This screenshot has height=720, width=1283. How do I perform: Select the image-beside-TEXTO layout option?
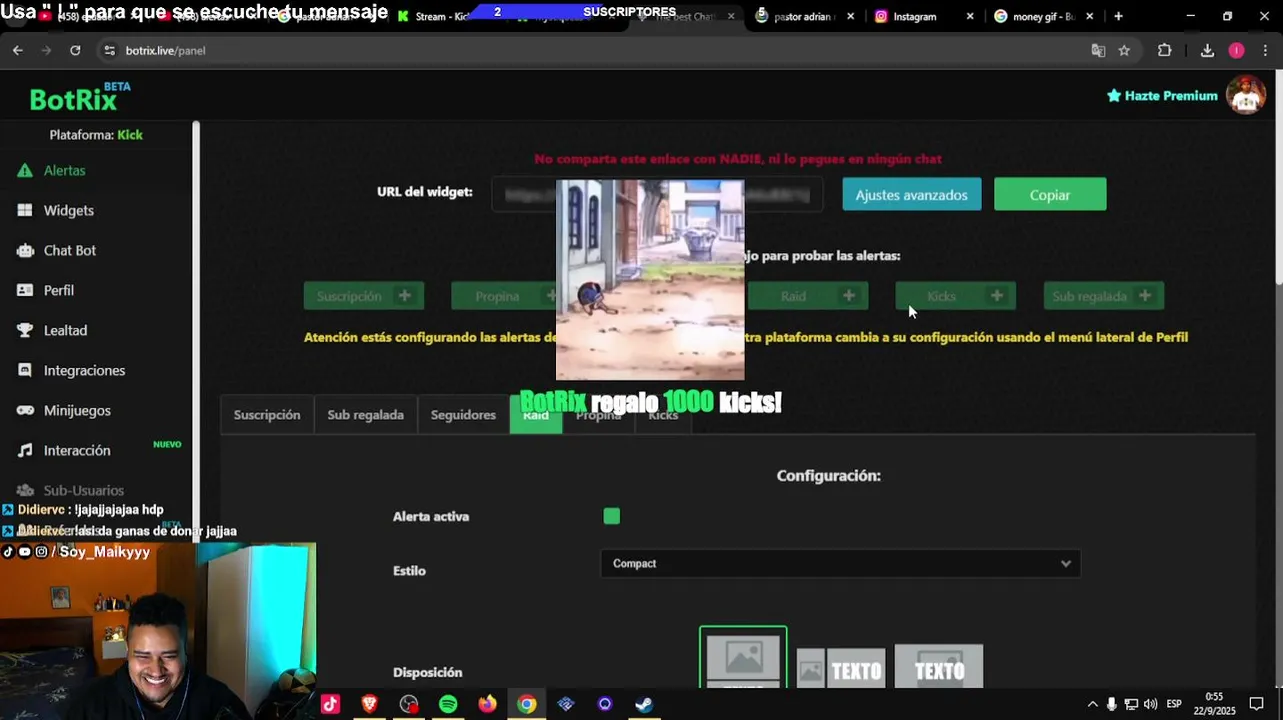pos(841,668)
